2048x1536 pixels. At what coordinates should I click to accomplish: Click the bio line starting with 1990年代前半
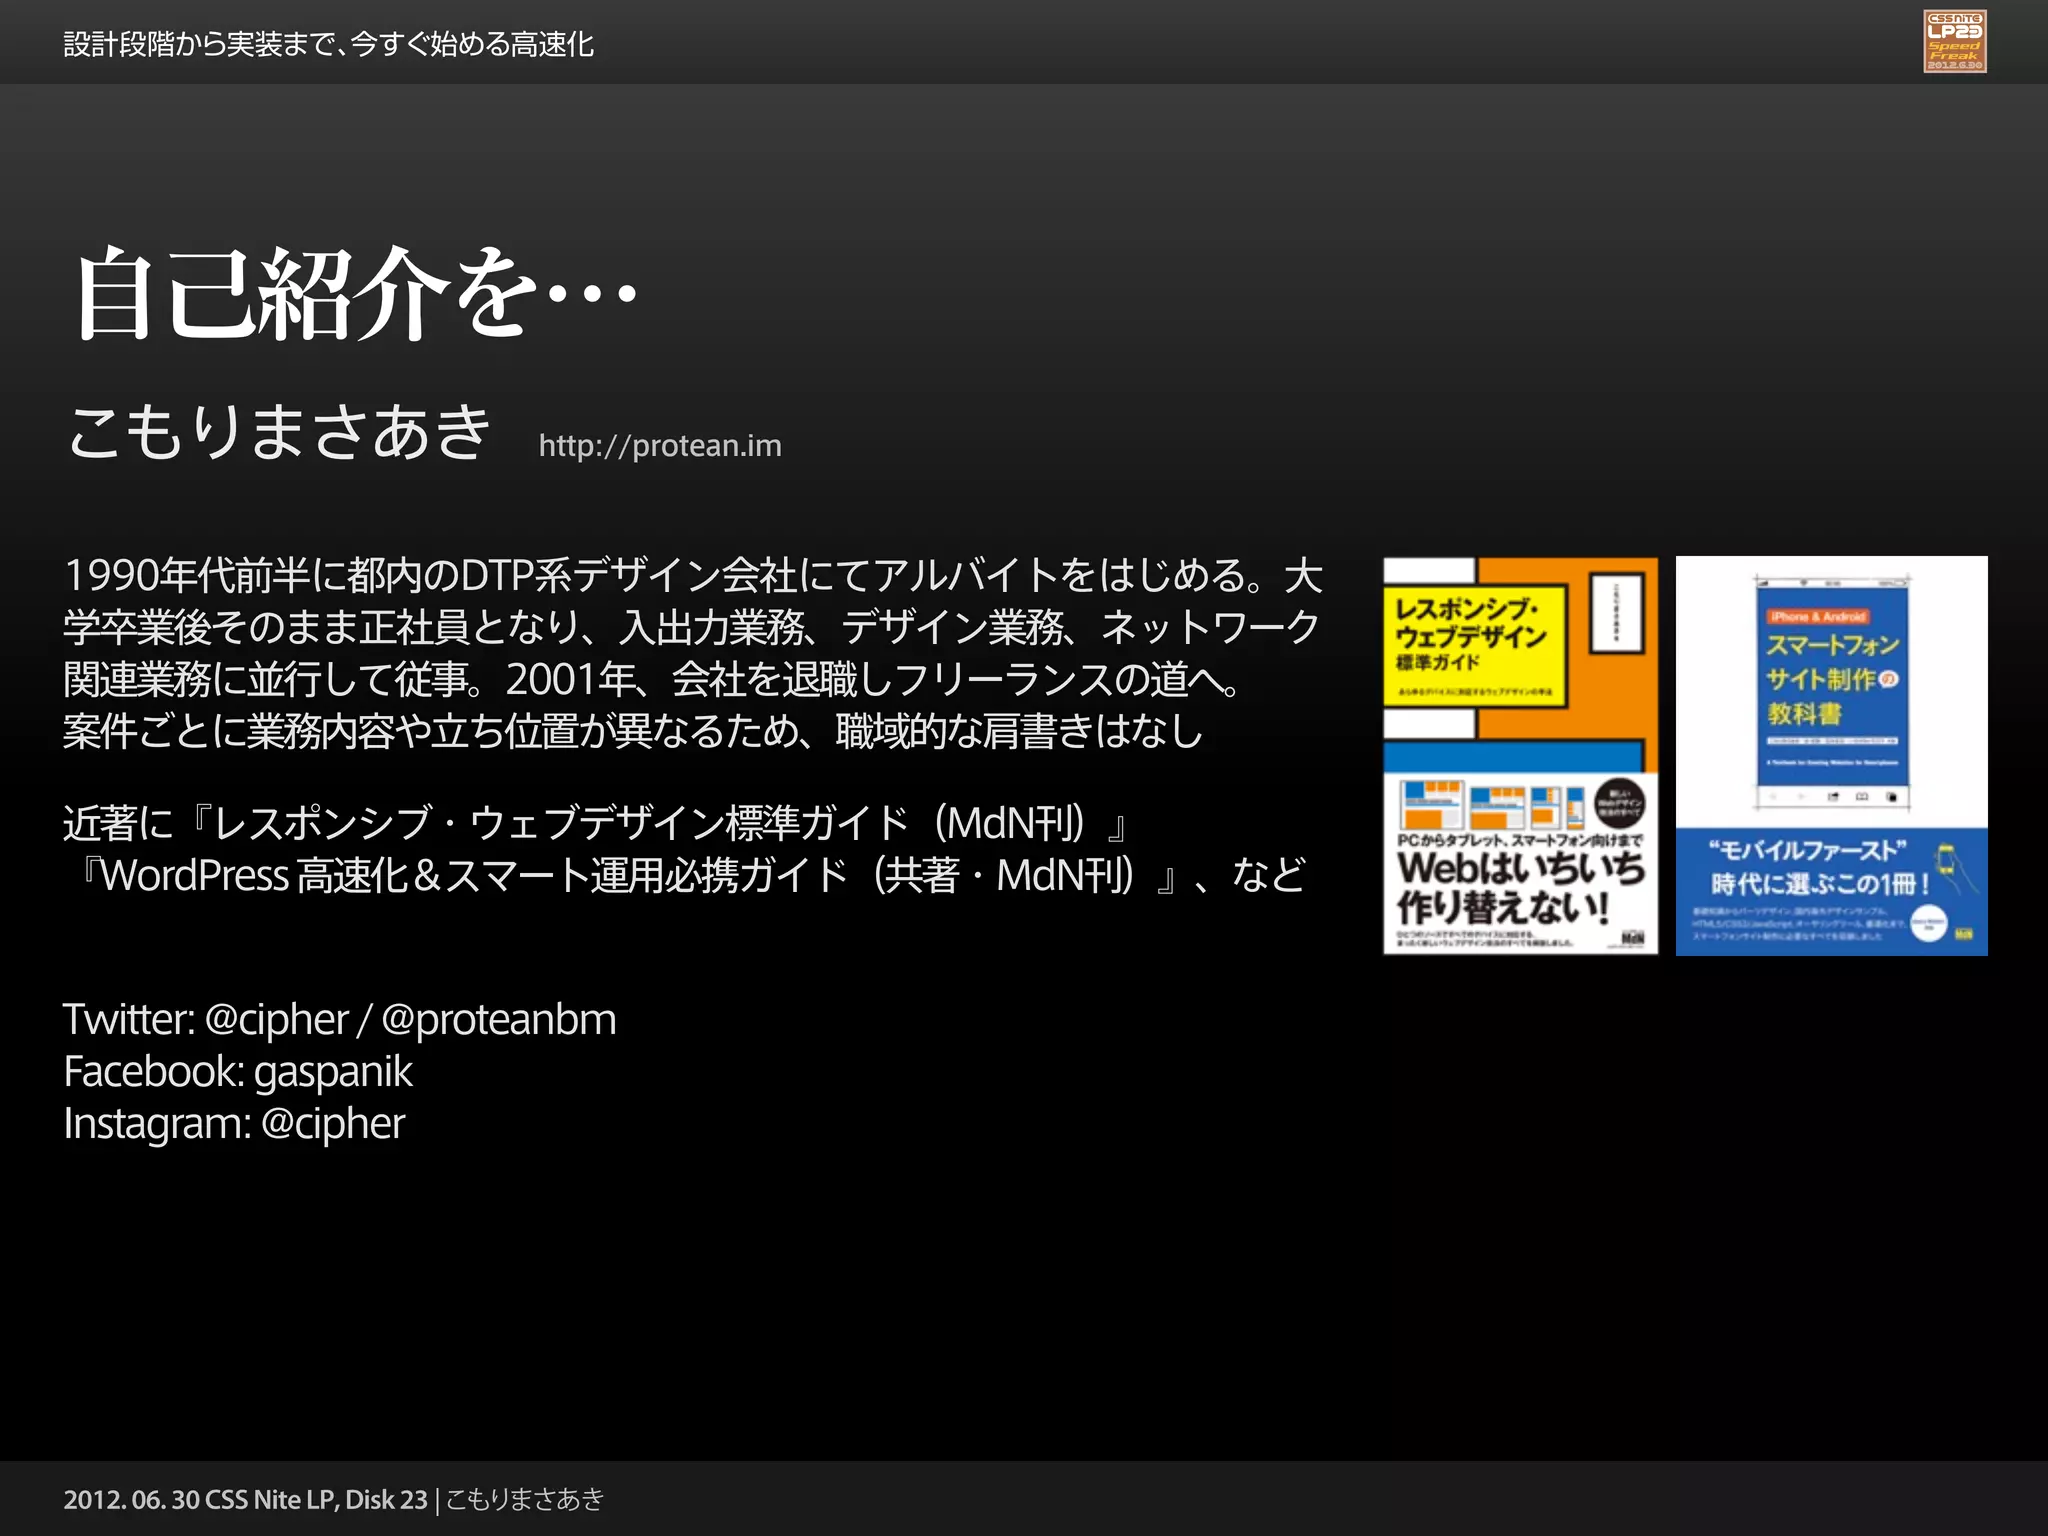(x=693, y=575)
